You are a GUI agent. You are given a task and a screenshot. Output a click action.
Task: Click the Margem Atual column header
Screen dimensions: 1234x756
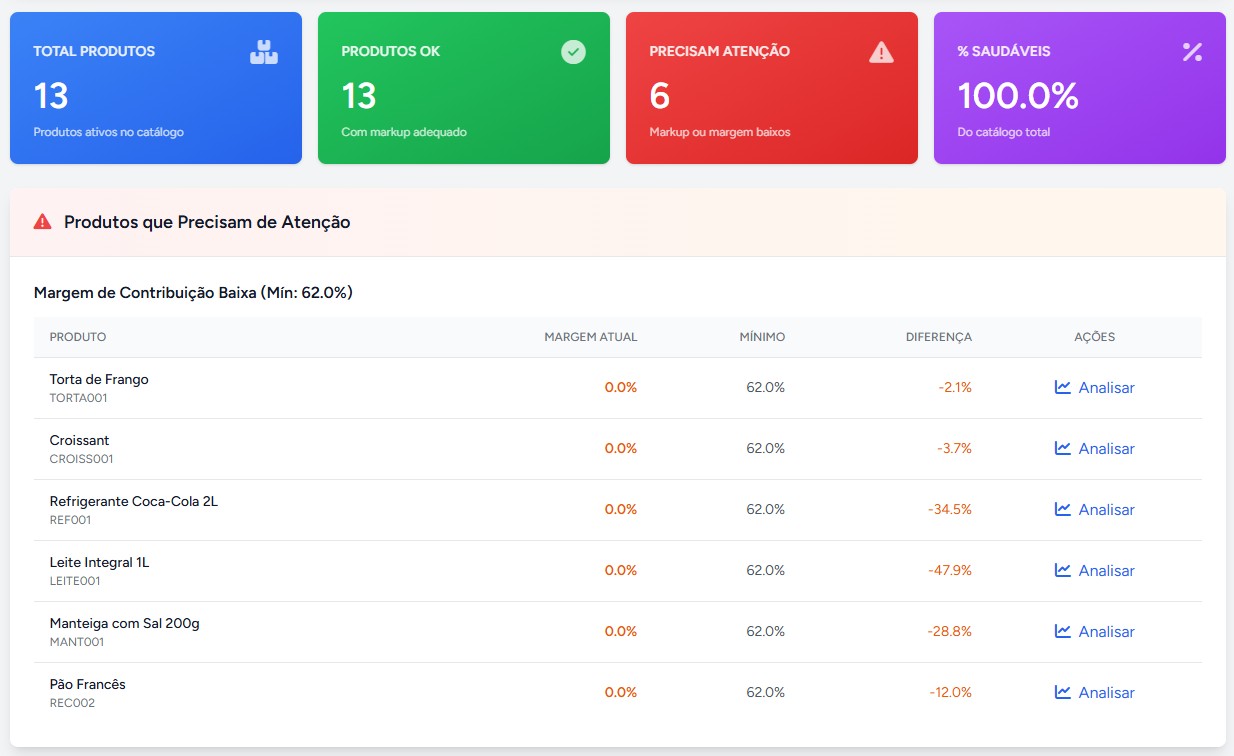coord(590,337)
